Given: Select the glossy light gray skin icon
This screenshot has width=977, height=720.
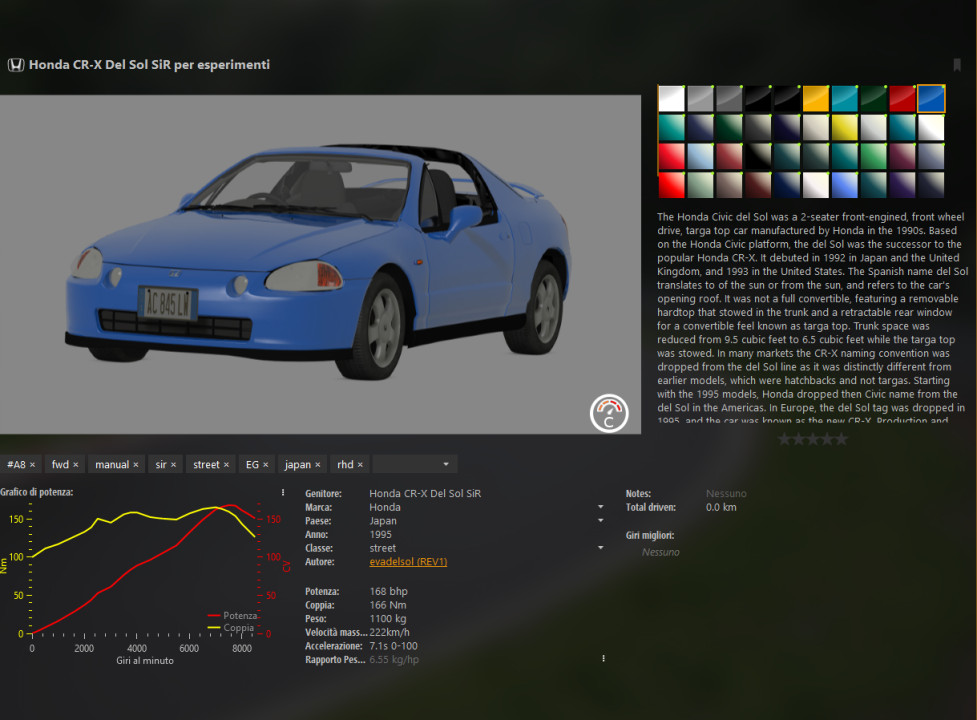Looking at the screenshot, I should coord(700,99).
